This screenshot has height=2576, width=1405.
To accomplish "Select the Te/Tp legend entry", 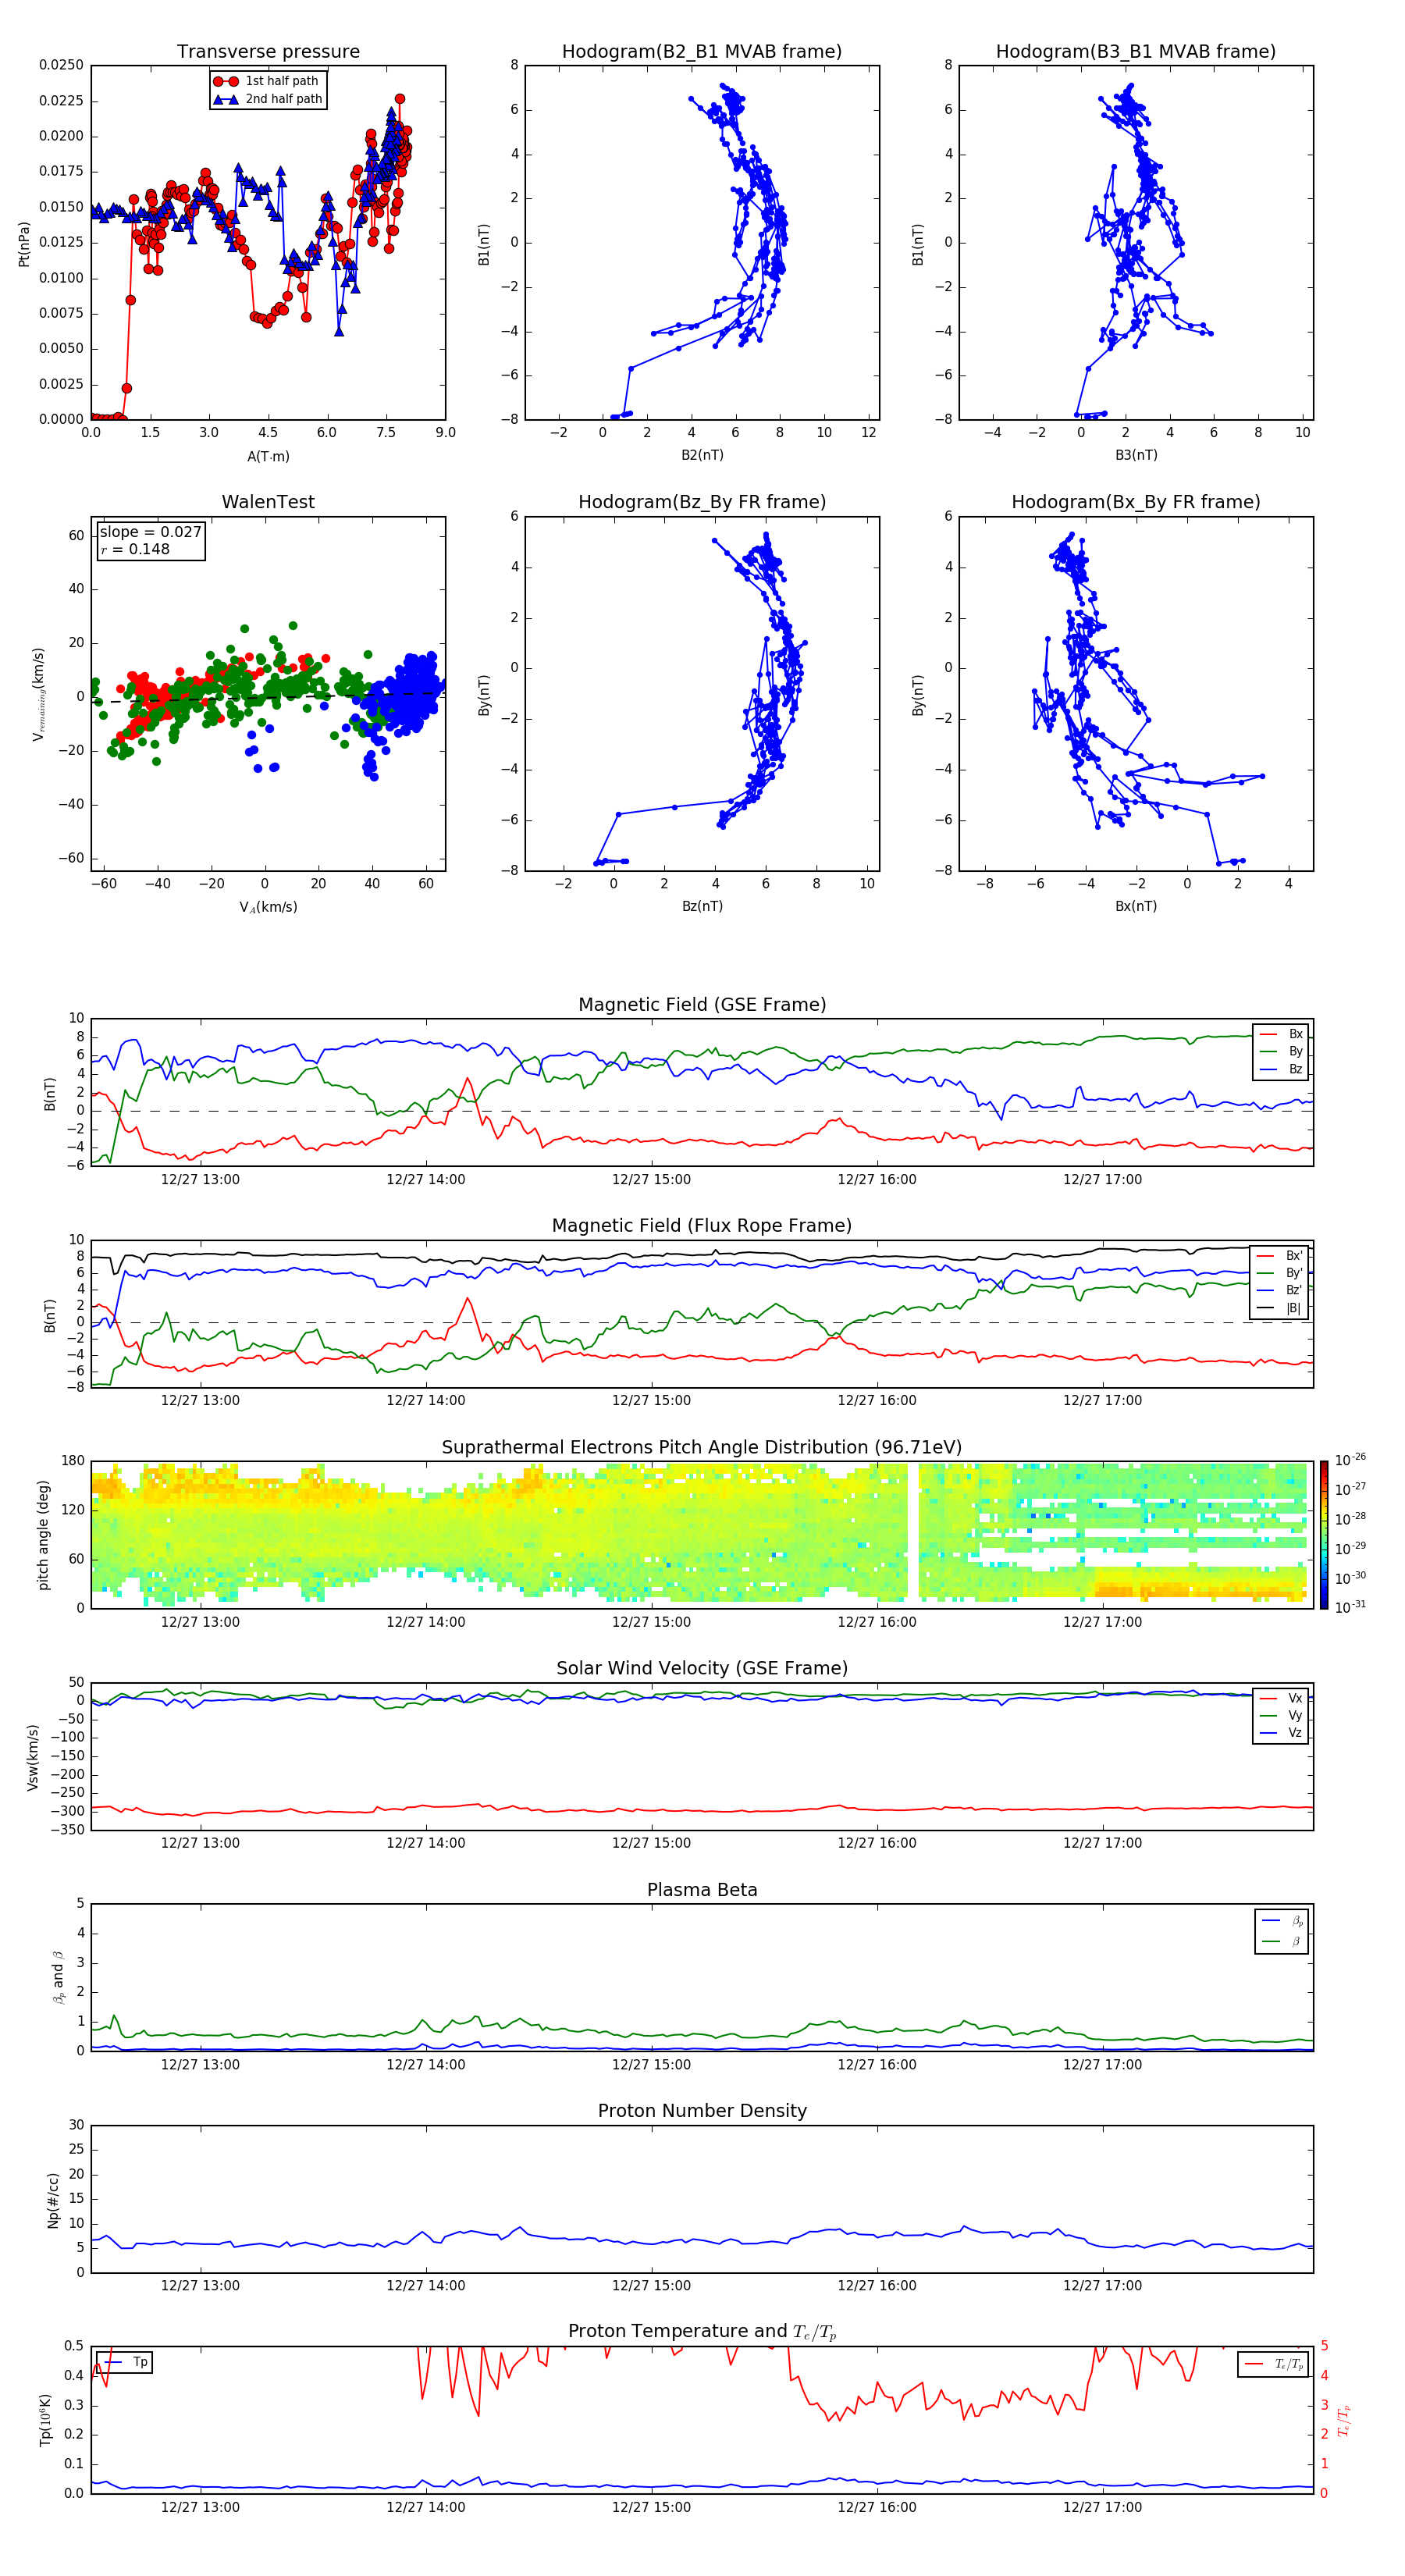I will tap(1274, 2365).
